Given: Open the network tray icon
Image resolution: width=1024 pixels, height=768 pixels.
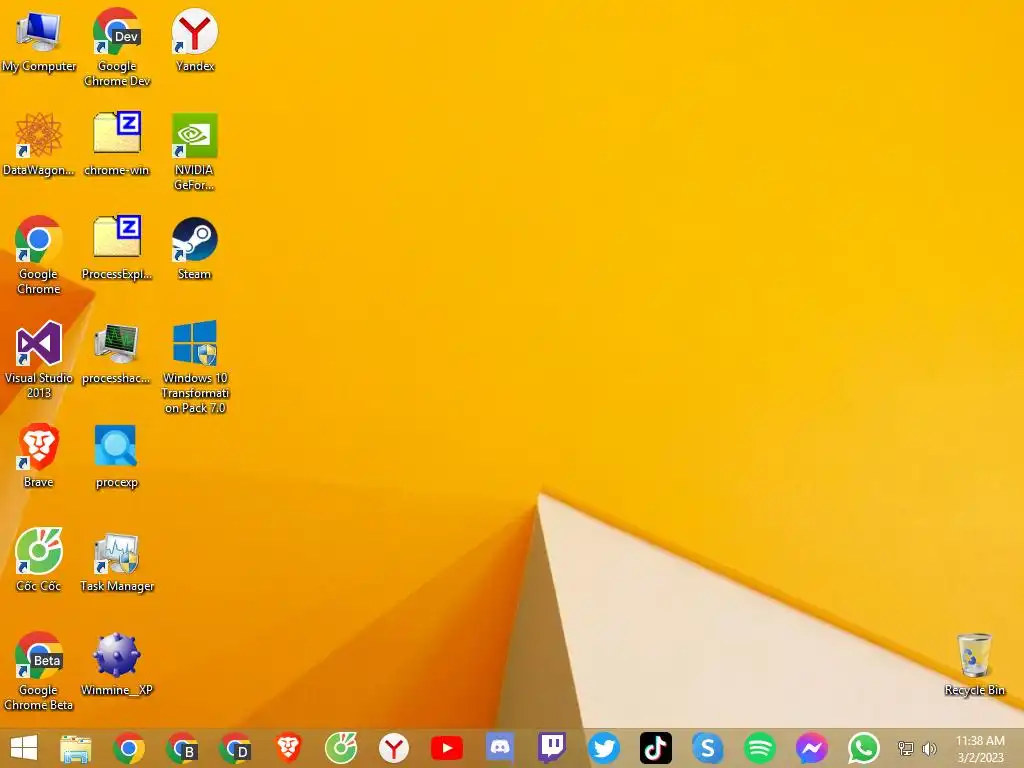Looking at the screenshot, I should [906, 749].
